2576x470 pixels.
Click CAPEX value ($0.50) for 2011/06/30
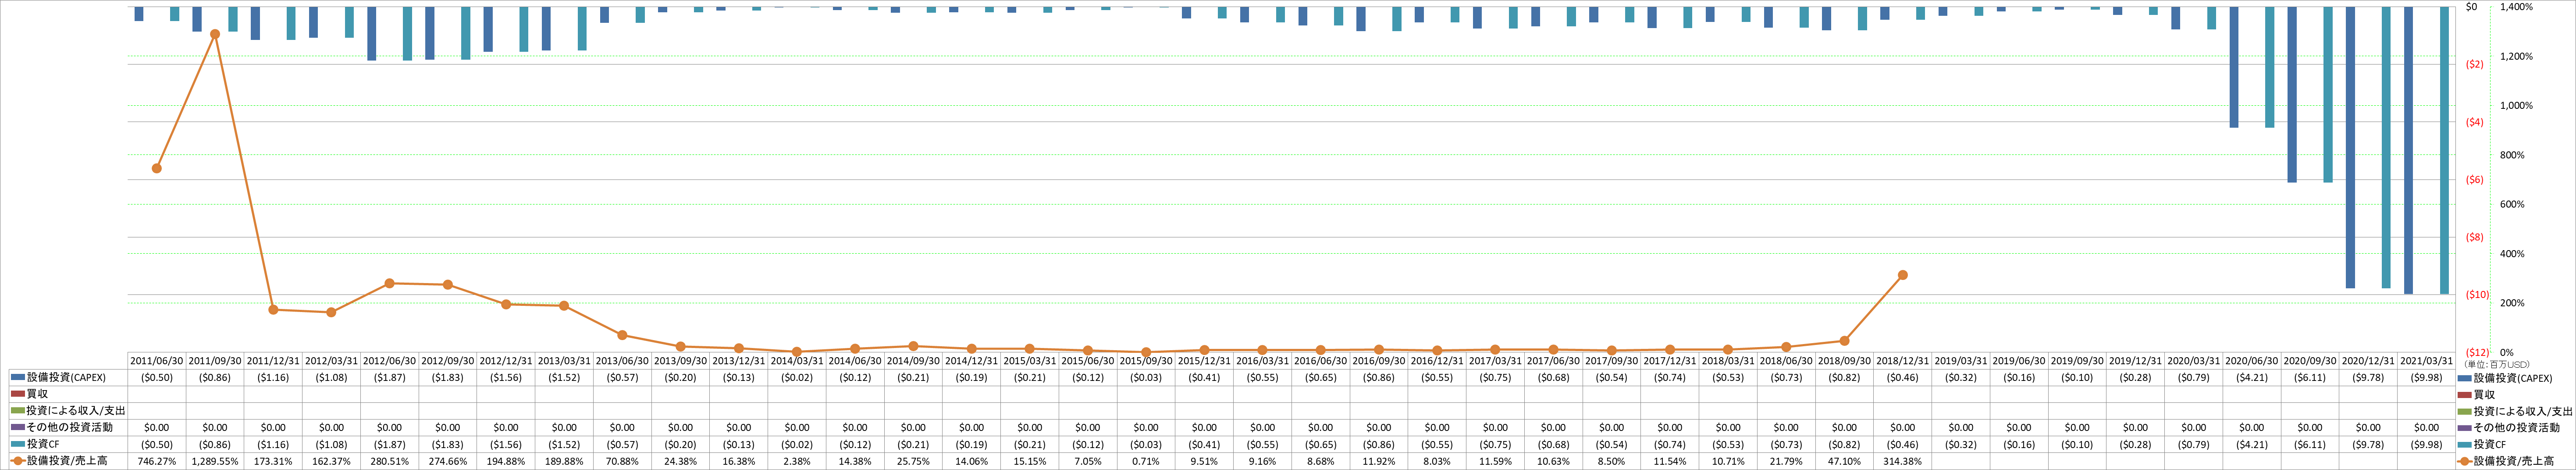(x=157, y=378)
